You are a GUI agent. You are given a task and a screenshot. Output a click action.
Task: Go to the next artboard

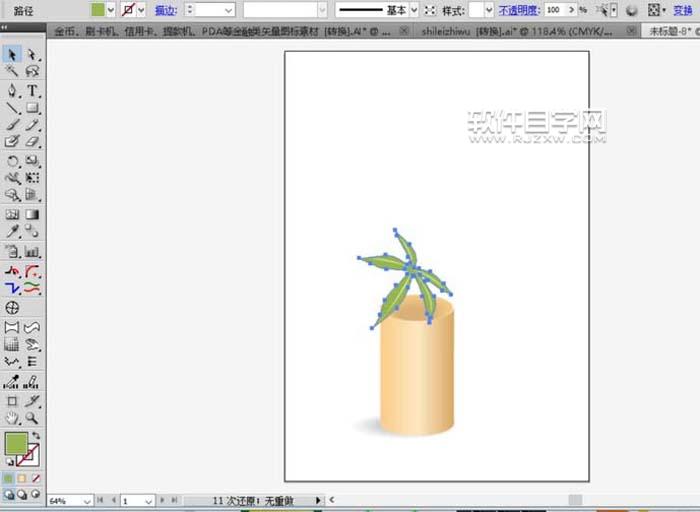[162, 500]
